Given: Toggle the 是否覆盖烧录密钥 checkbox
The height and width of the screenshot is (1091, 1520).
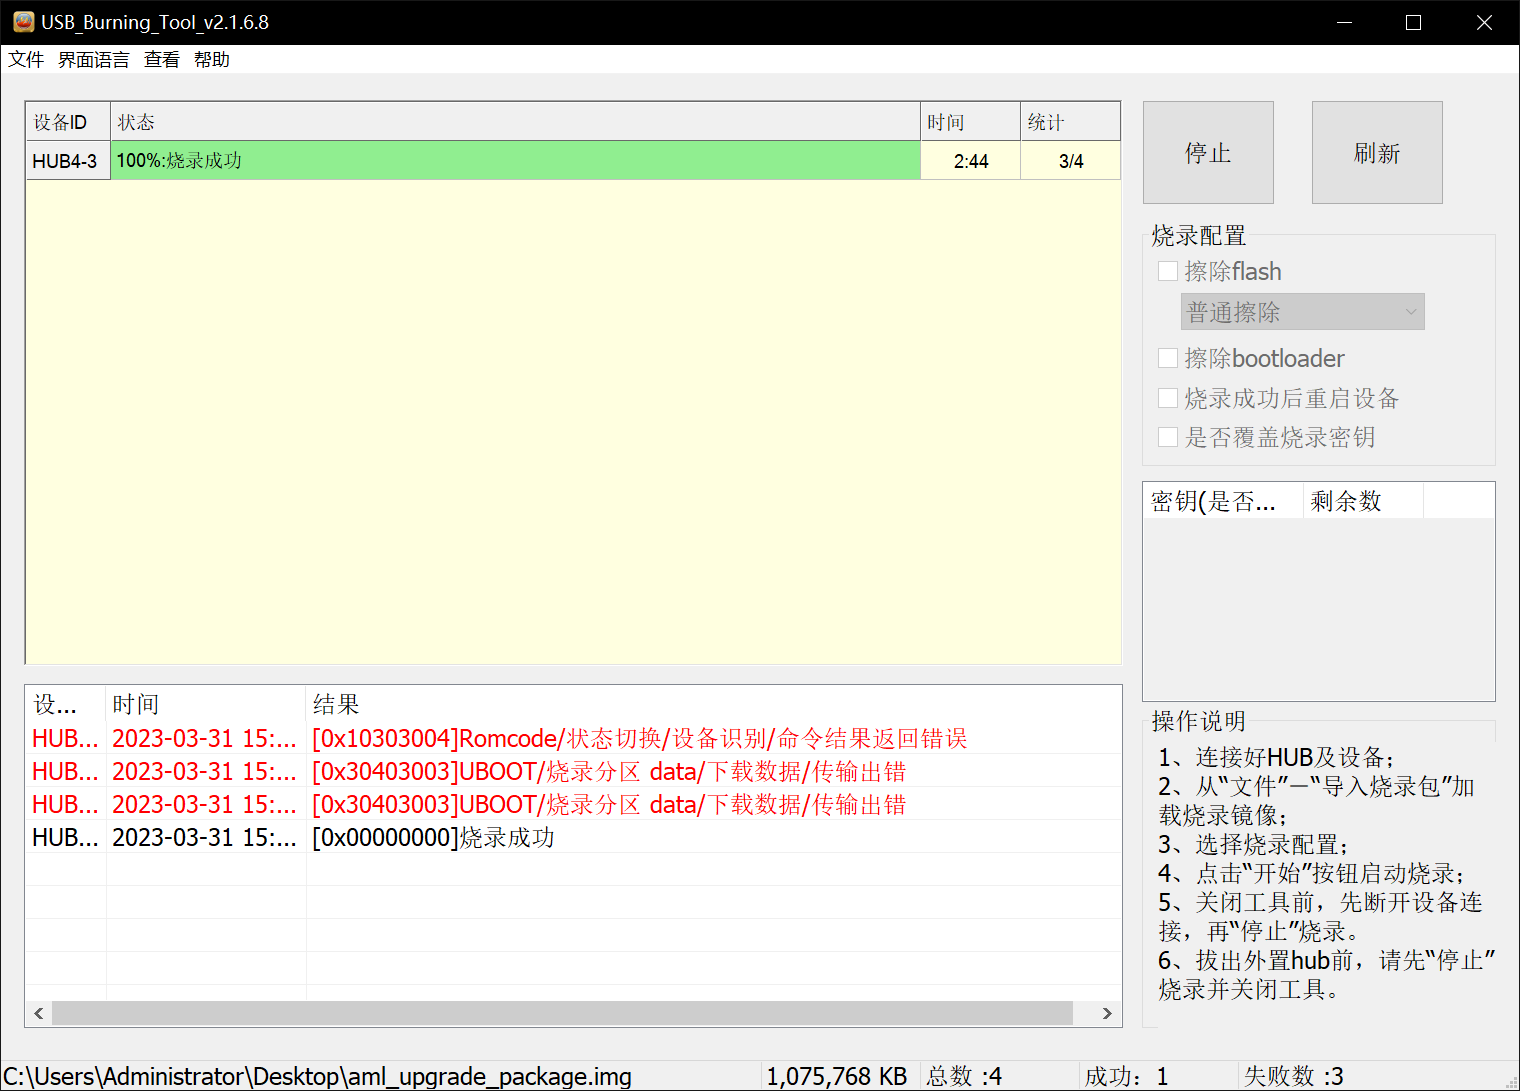Looking at the screenshot, I should [1167, 437].
